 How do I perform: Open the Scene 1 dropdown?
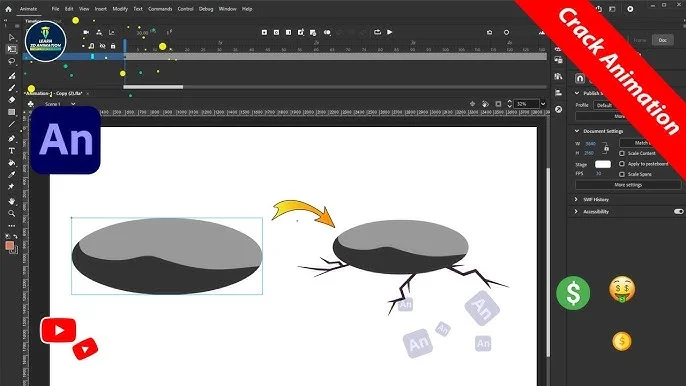click(x=73, y=104)
